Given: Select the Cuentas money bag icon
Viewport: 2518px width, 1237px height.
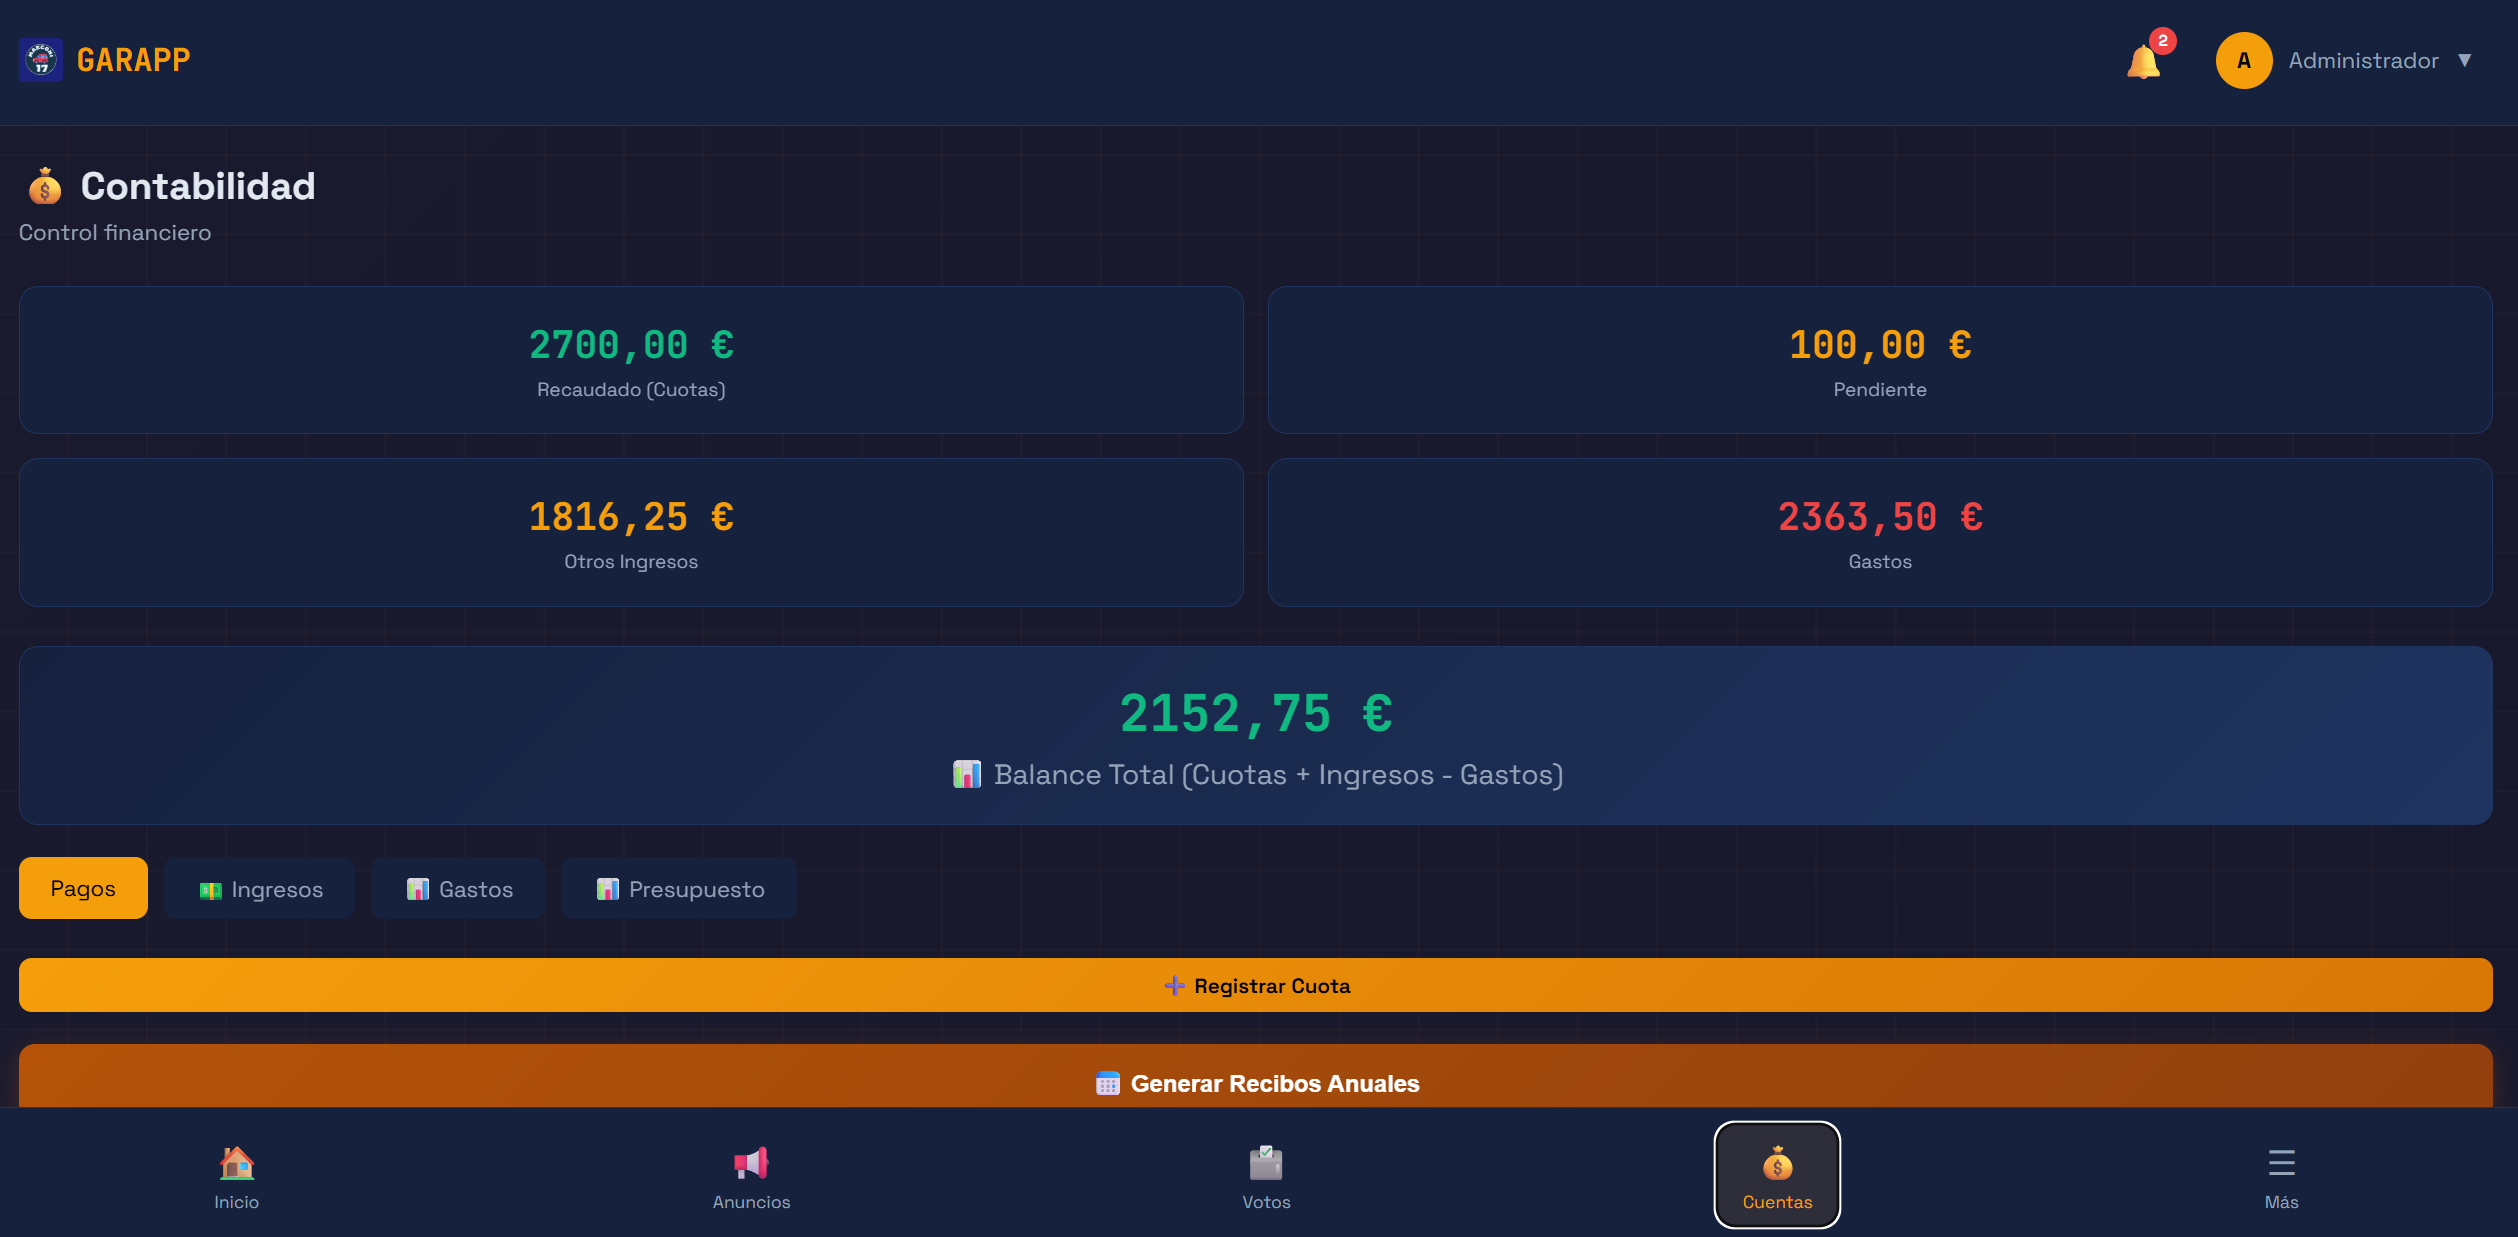Looking at the screenshot, I should 1777,1165.
